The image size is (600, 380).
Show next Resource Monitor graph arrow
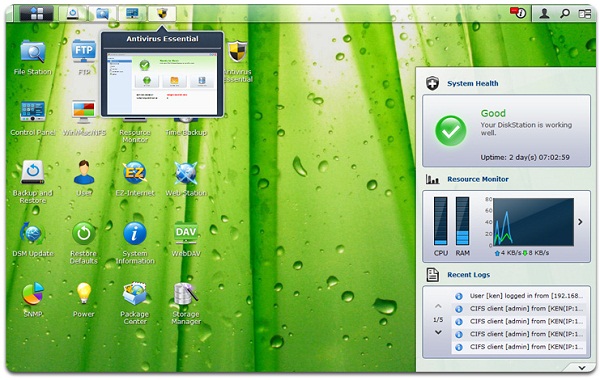[580, 222]
